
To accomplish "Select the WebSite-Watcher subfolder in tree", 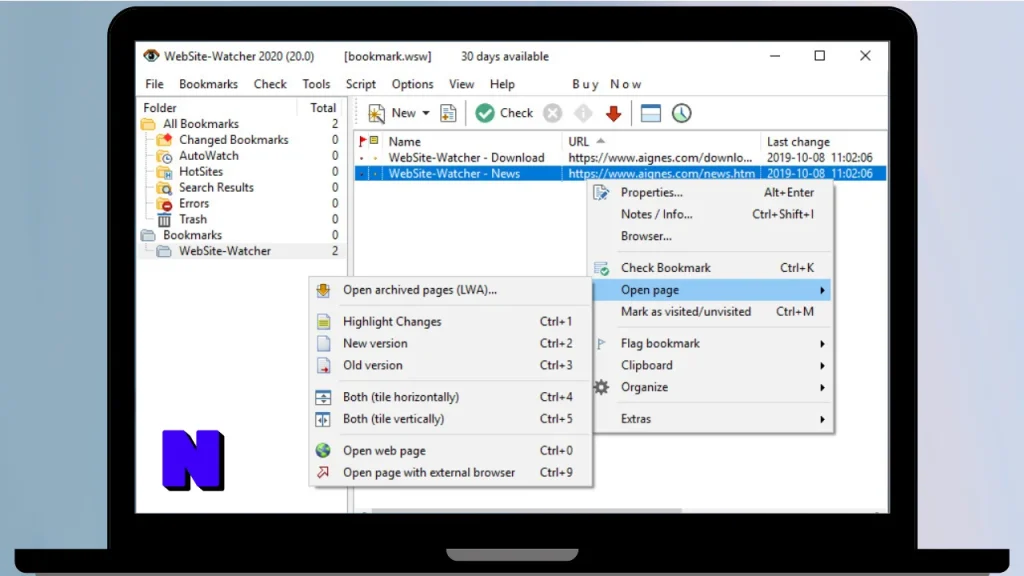I will [x=225, y=251].
